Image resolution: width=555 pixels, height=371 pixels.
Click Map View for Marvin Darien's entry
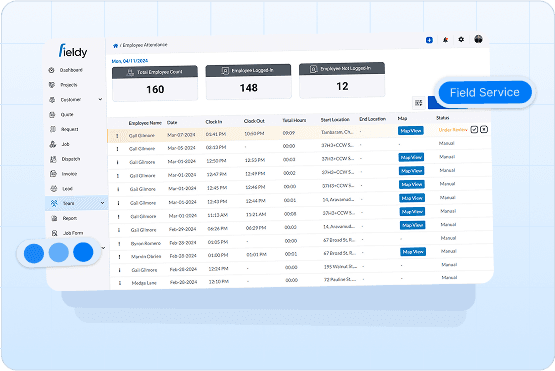pyautogui.click(x=413, y=252)
